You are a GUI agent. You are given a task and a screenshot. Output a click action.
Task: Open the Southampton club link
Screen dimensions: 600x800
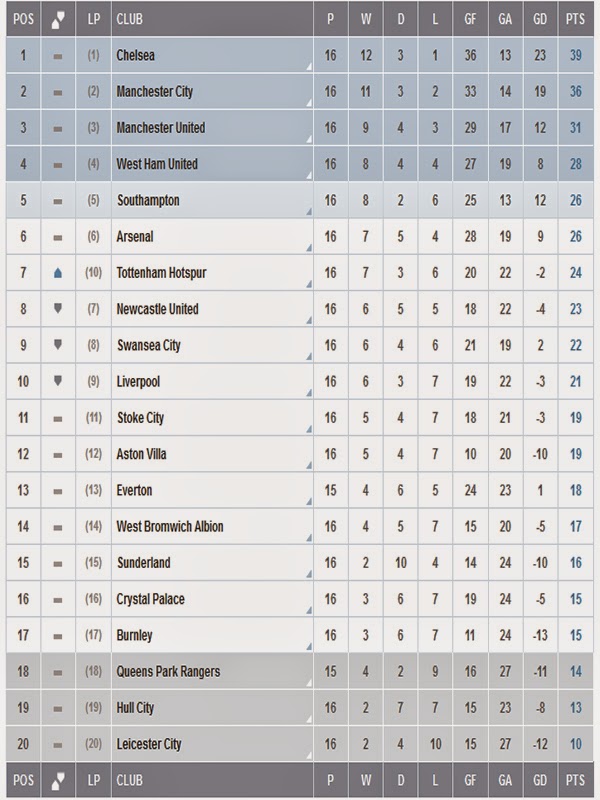tap(148, 200)
